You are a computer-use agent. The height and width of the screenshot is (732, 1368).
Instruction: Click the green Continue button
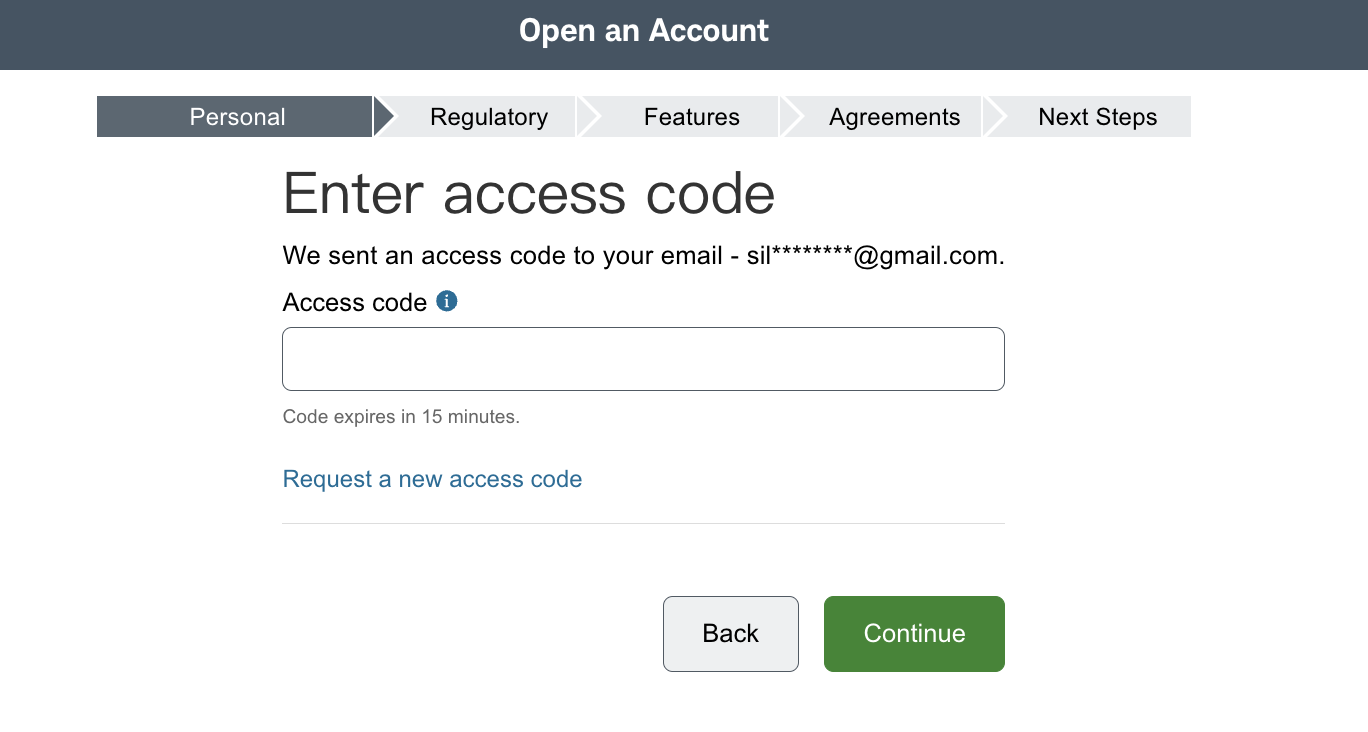click(914, 634)
